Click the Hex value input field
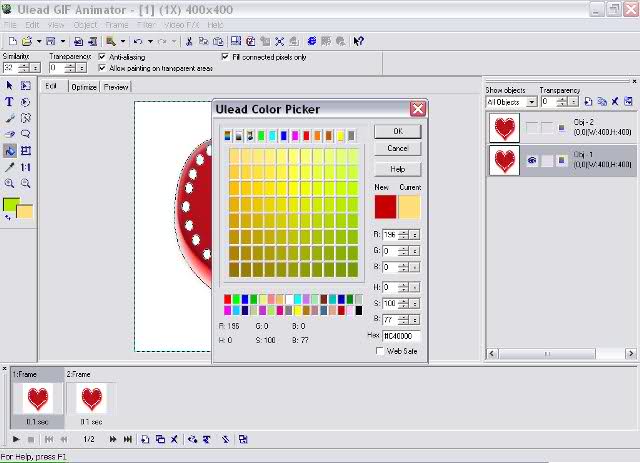This screenshot has height=463, width=640. 401,336
